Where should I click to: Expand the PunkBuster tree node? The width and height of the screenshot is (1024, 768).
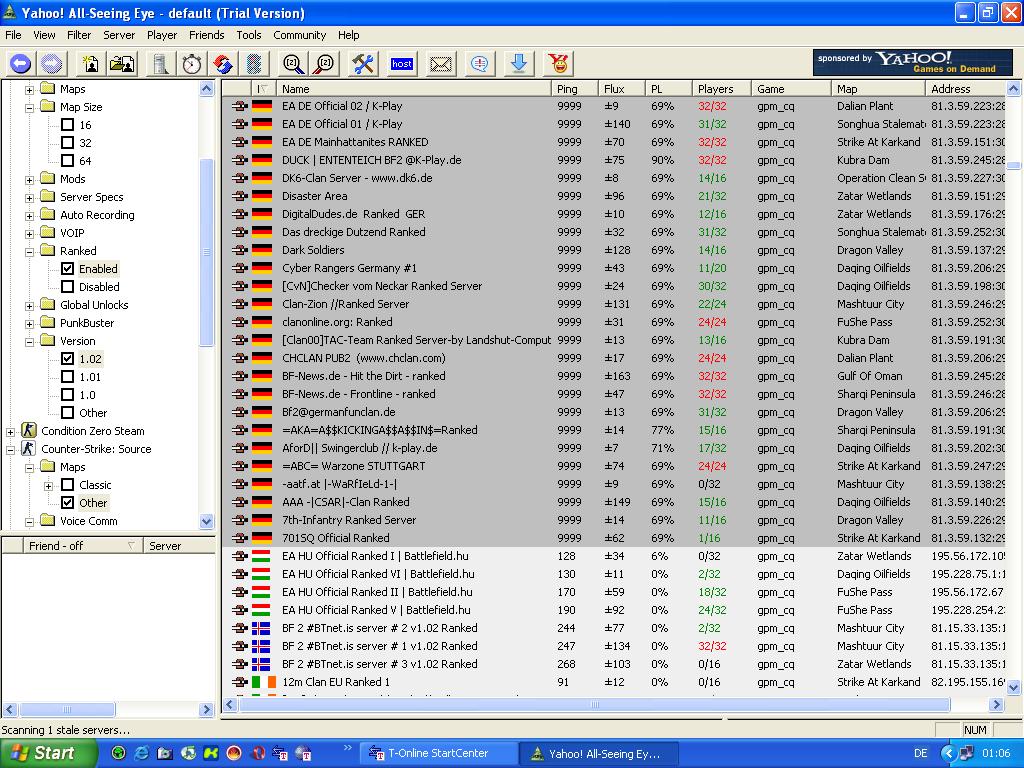(29, 324)
